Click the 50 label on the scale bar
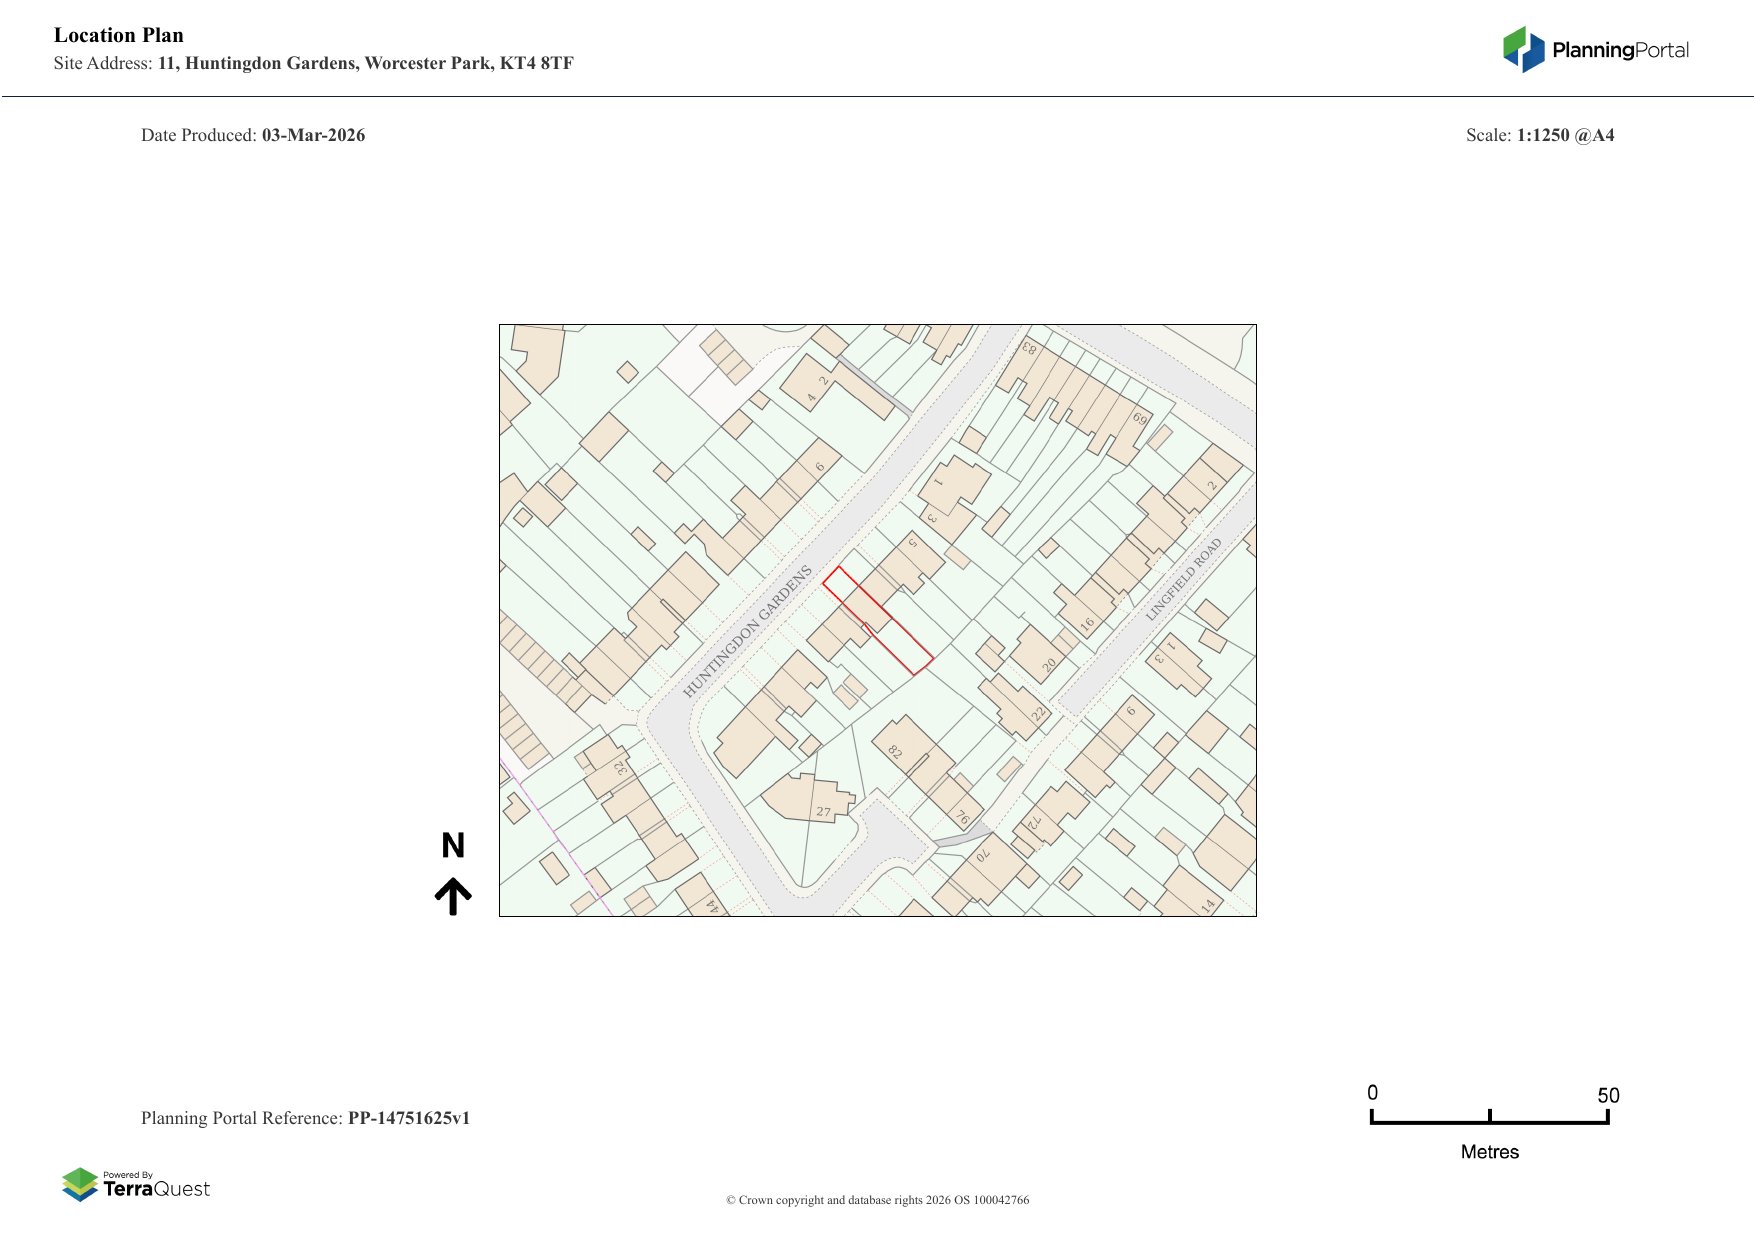The image size is (1754, 1241). click(1608, 1095)
